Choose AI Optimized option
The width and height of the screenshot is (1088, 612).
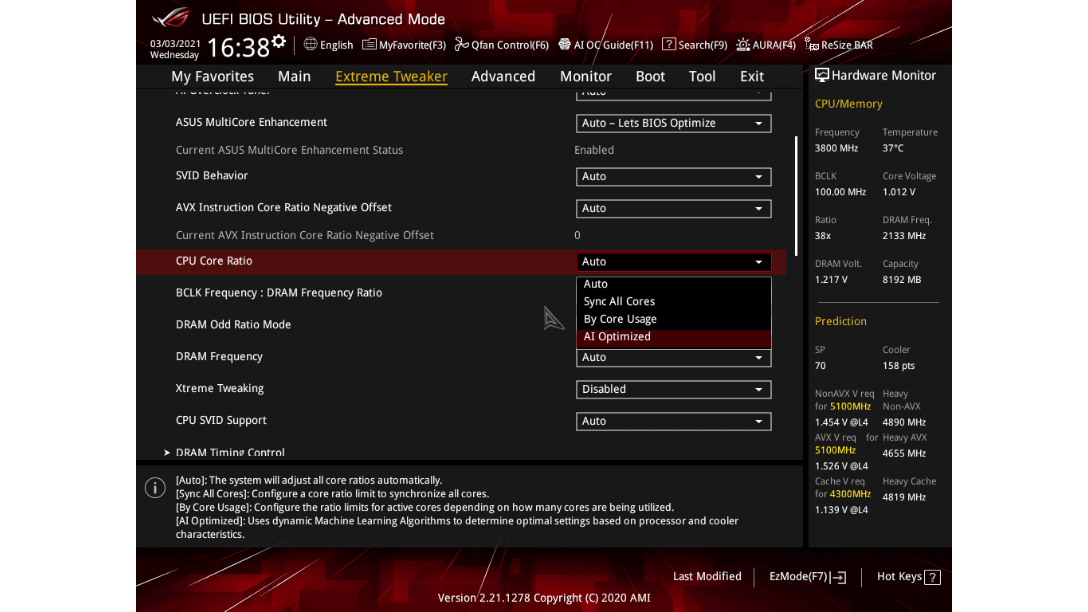pyautogui.click(x=673, y=337)
